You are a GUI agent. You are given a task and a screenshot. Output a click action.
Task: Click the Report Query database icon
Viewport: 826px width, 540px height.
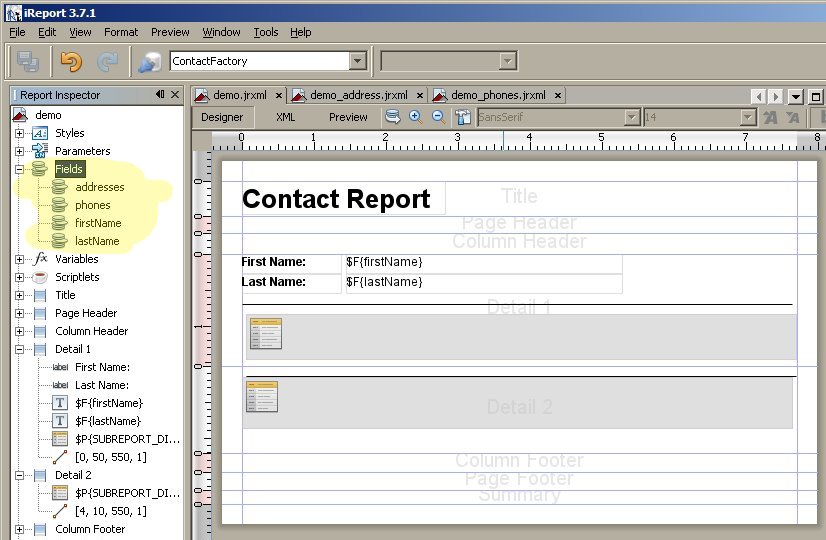point(392,116)
